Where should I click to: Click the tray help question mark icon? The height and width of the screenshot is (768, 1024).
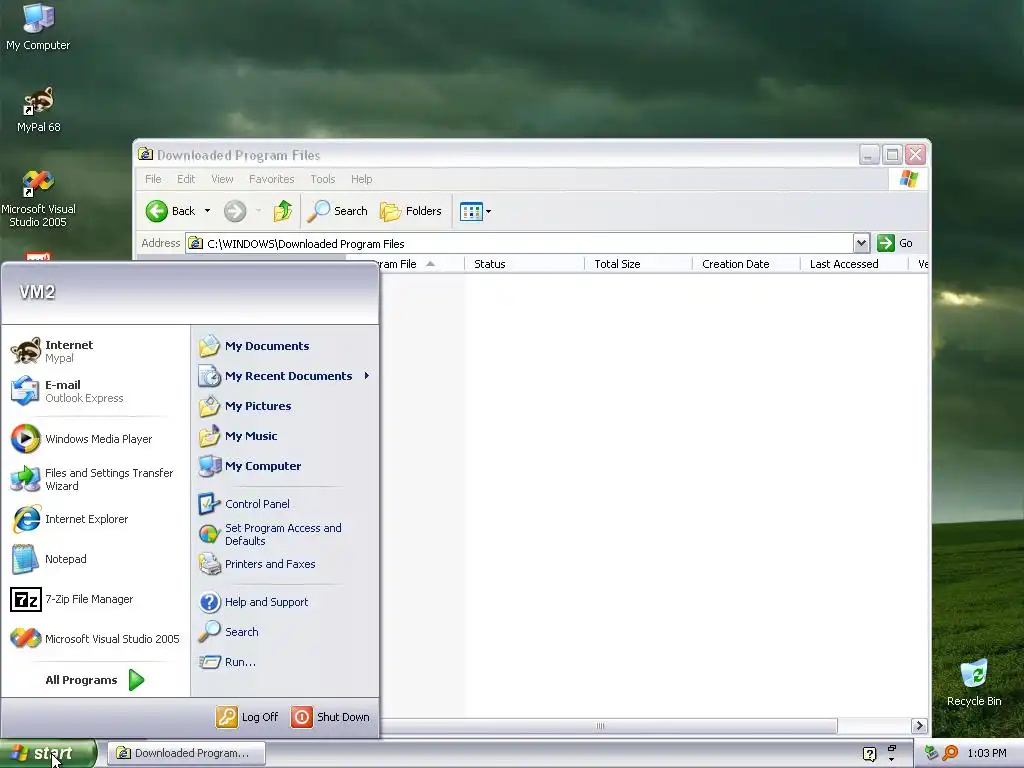click(869, 754)
